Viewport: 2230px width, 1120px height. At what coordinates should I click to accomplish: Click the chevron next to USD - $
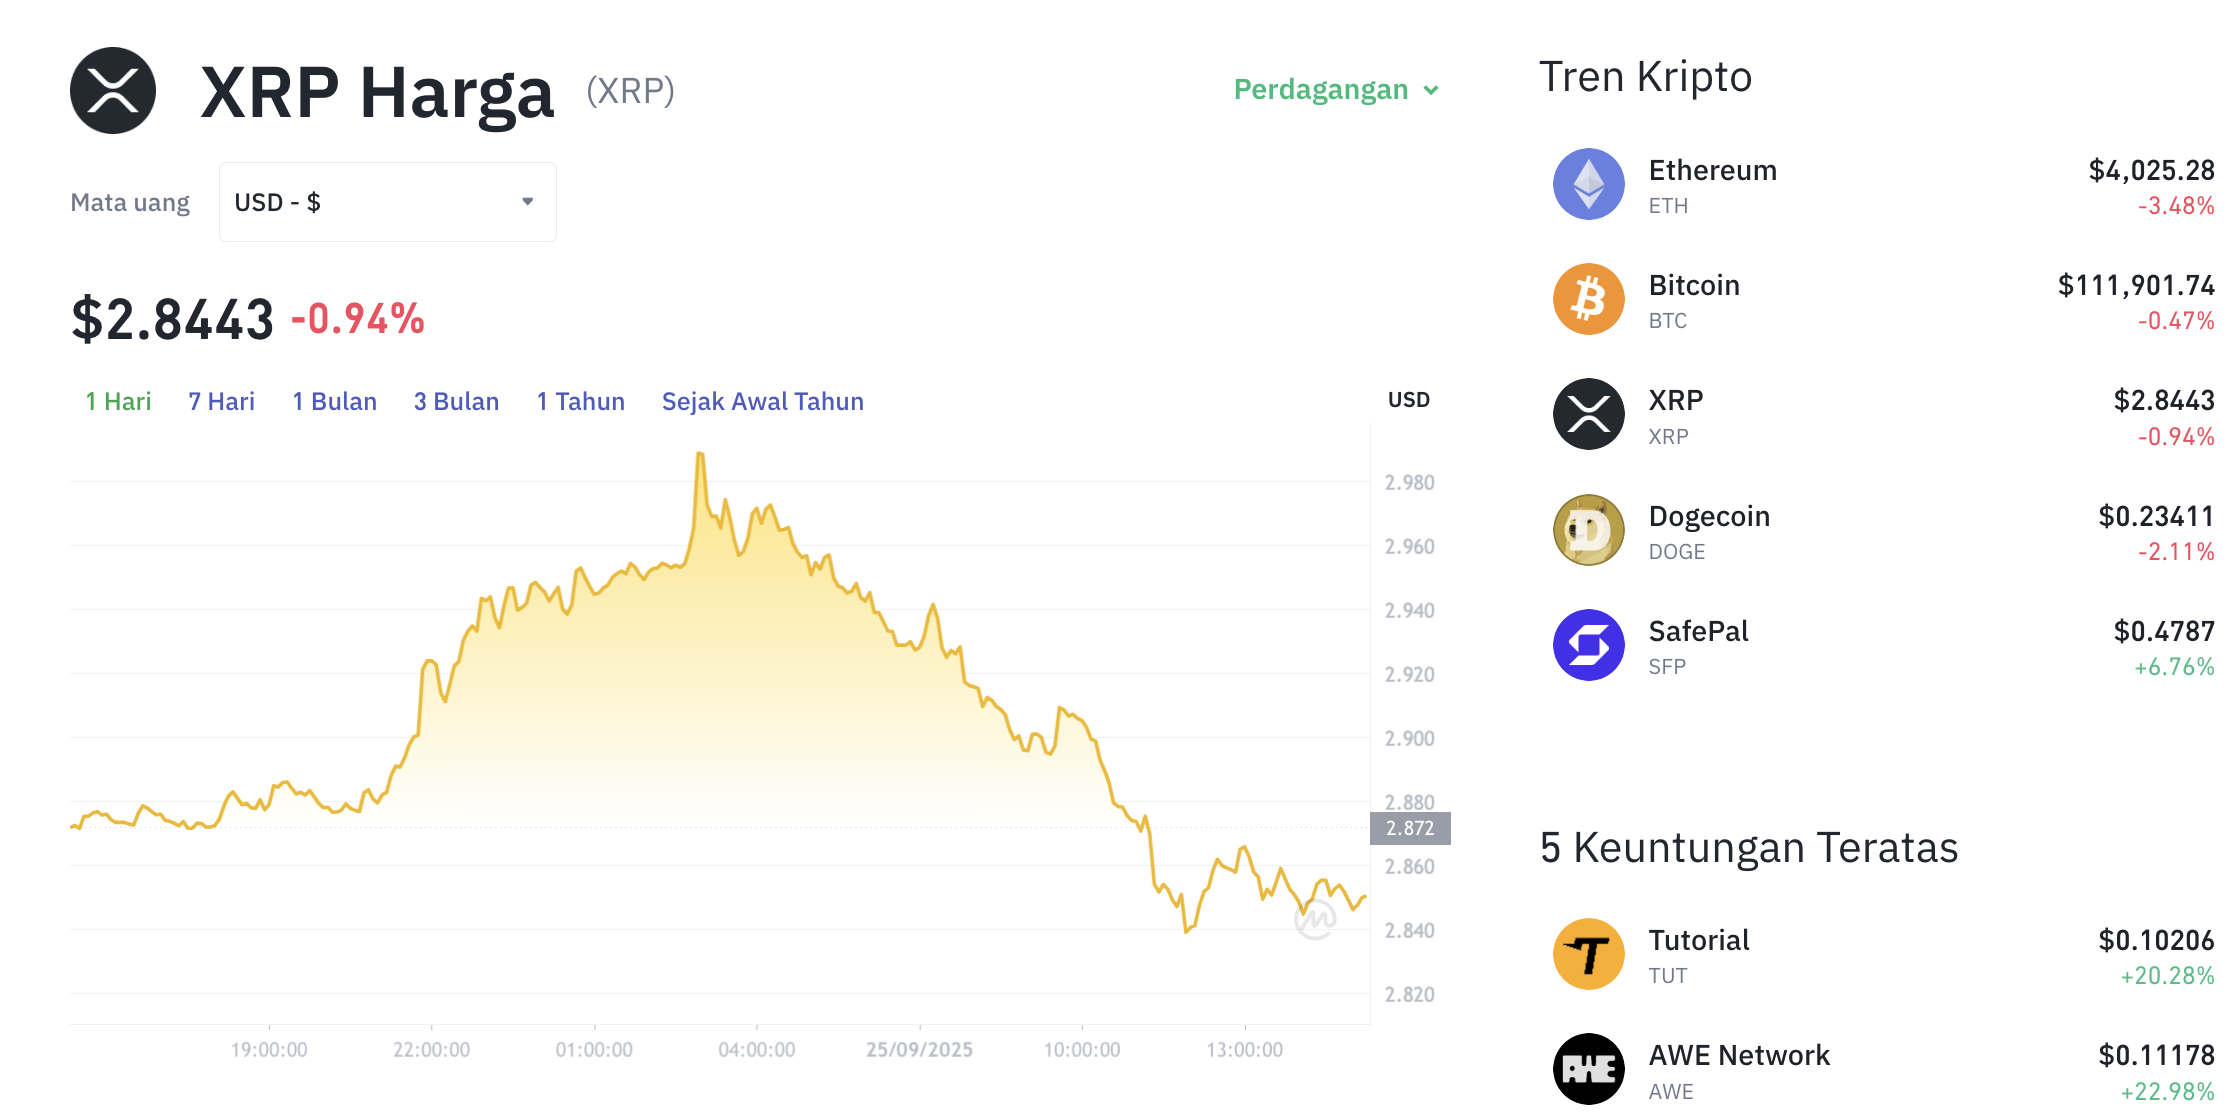pyautogui.click(x=527, y=201)
